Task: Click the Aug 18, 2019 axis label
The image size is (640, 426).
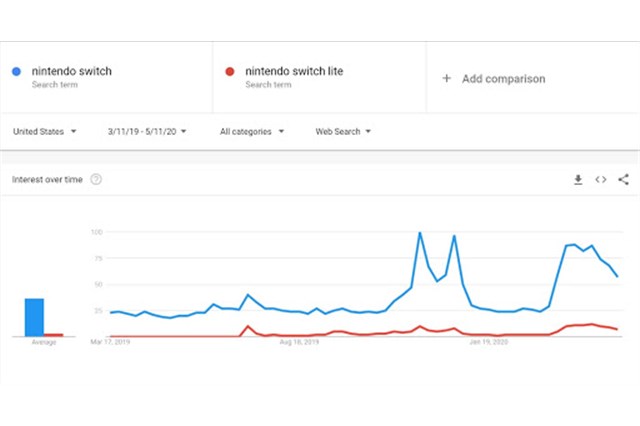Action: click(x=300, y=343)
